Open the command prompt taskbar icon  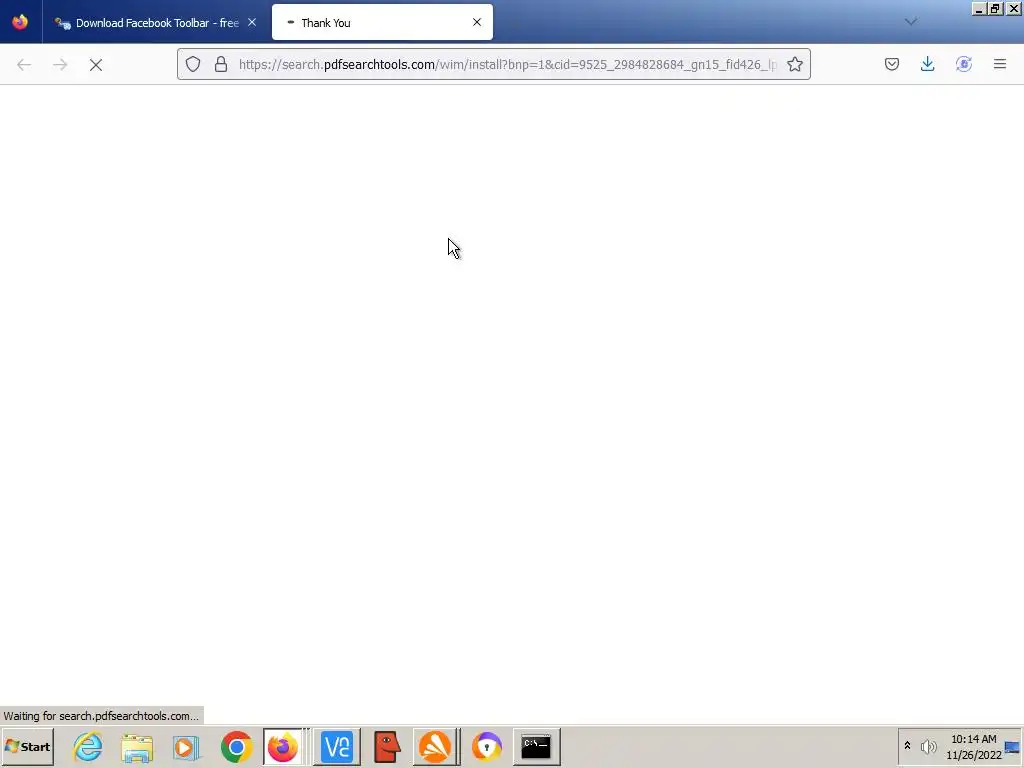point(536,746)
